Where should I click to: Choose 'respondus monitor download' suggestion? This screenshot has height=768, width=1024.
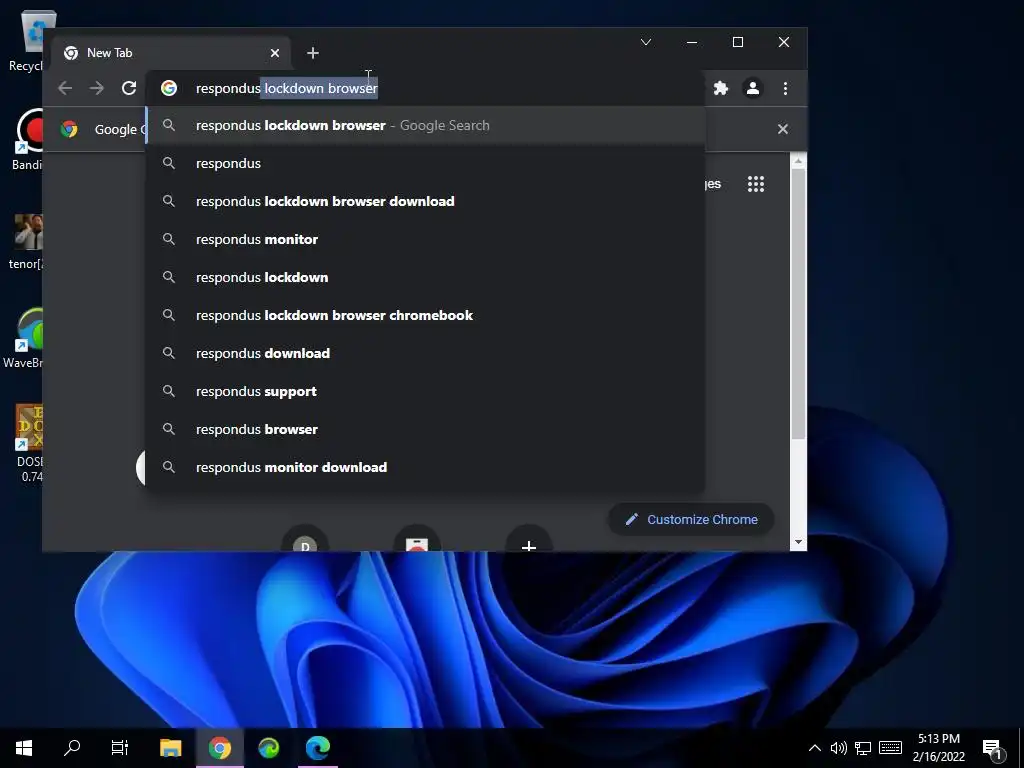(425, 467)
